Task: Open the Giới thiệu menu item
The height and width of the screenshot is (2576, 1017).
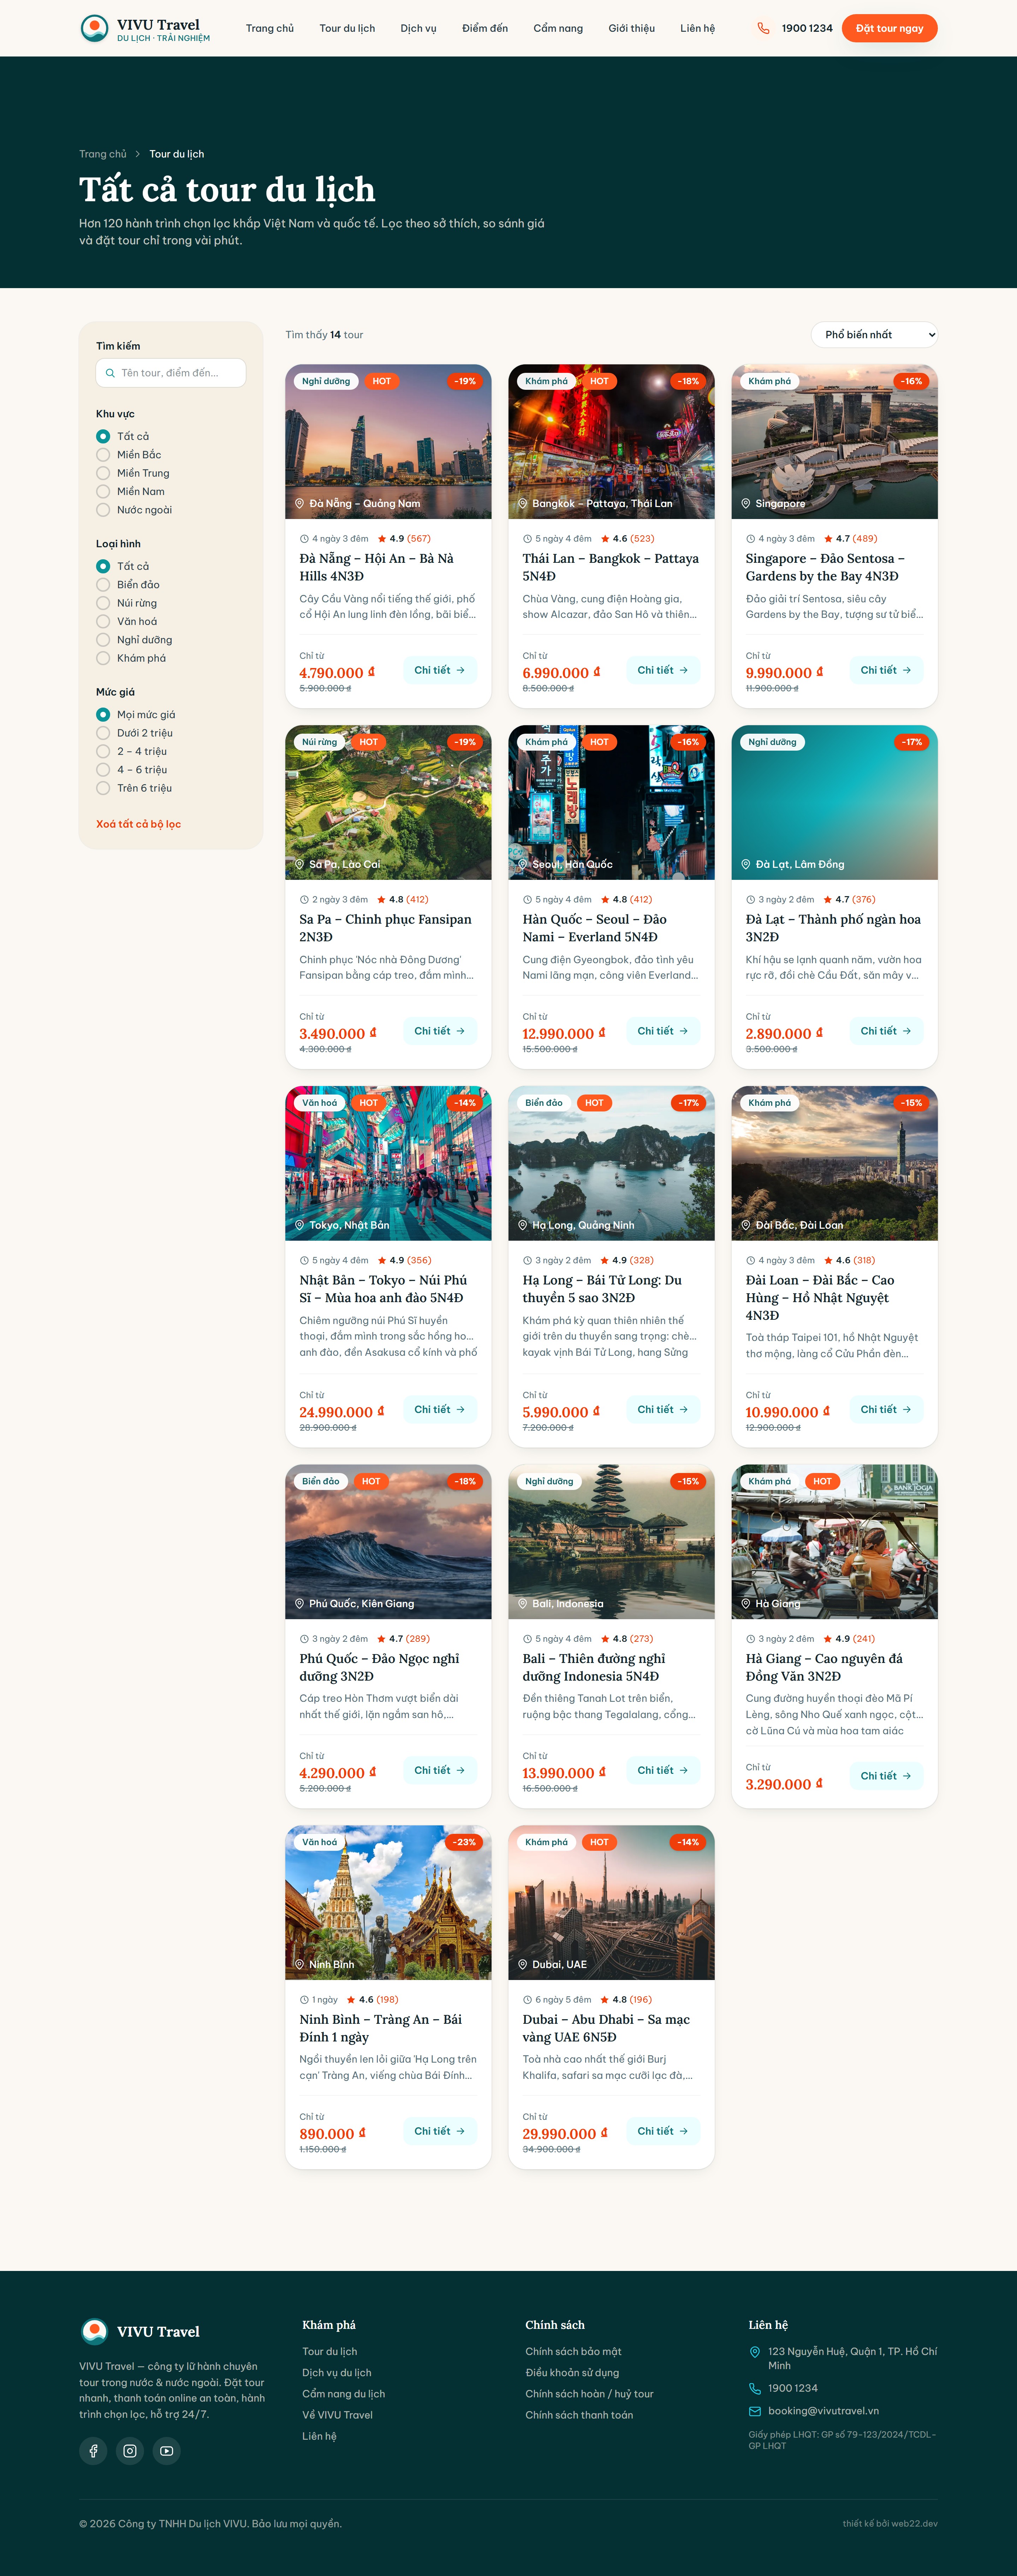Action: click(x=632, y=28)
